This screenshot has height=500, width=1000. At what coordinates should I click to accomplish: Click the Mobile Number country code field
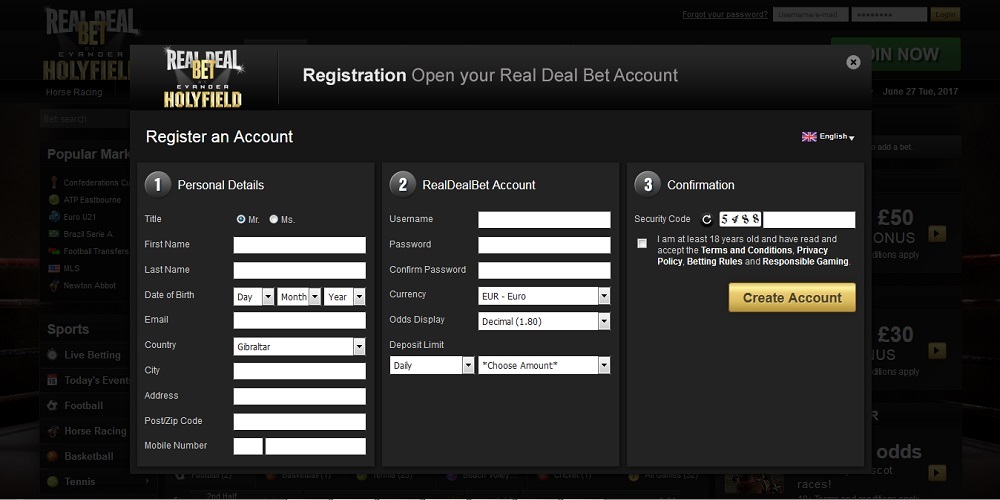tap(248, 446)
